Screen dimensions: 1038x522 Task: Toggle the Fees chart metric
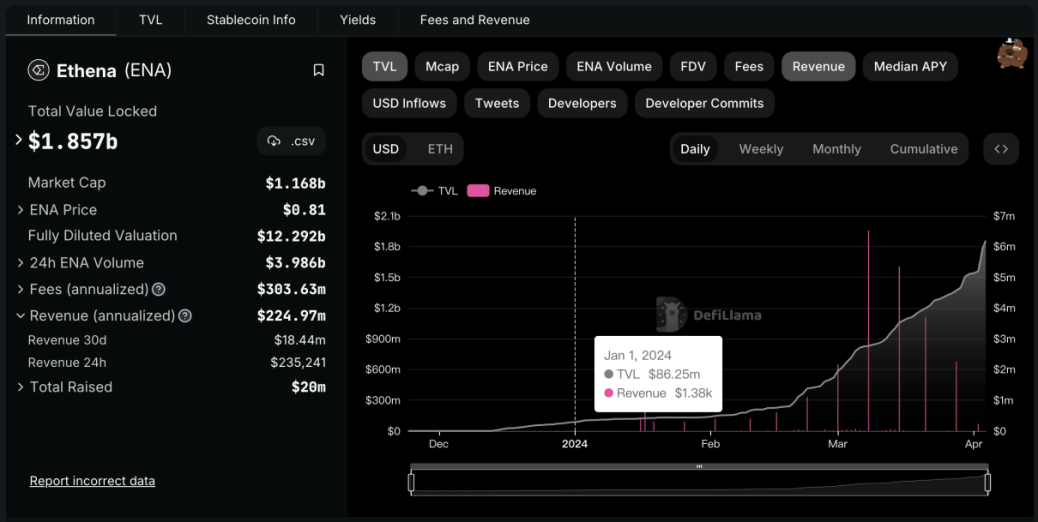pos(749,66)
